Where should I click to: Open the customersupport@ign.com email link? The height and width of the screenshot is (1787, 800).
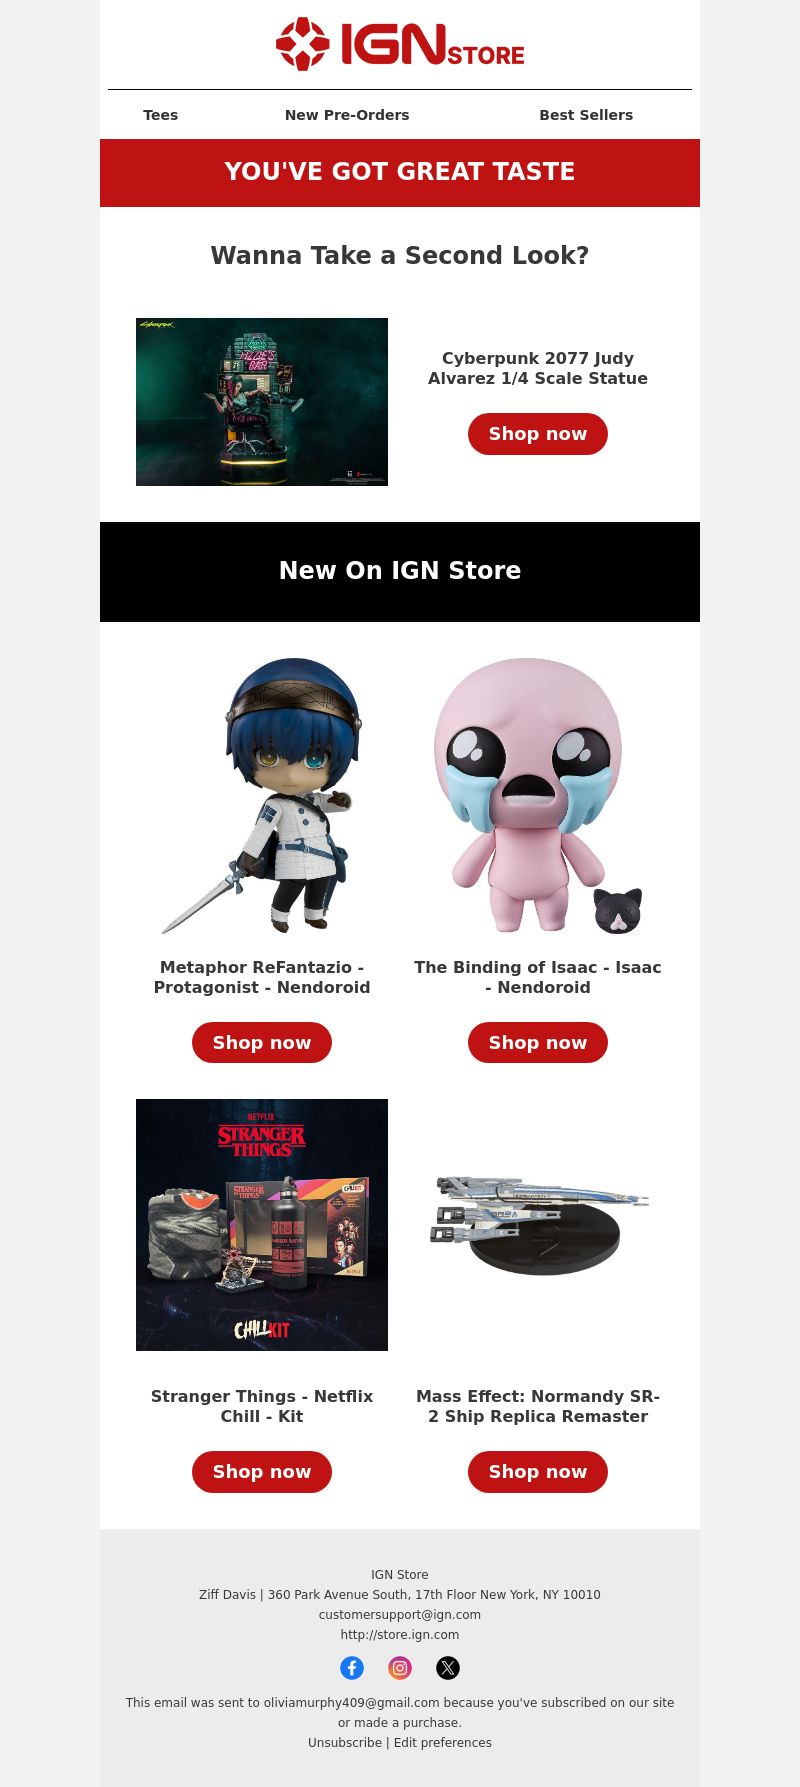[x=400, y=1614]
